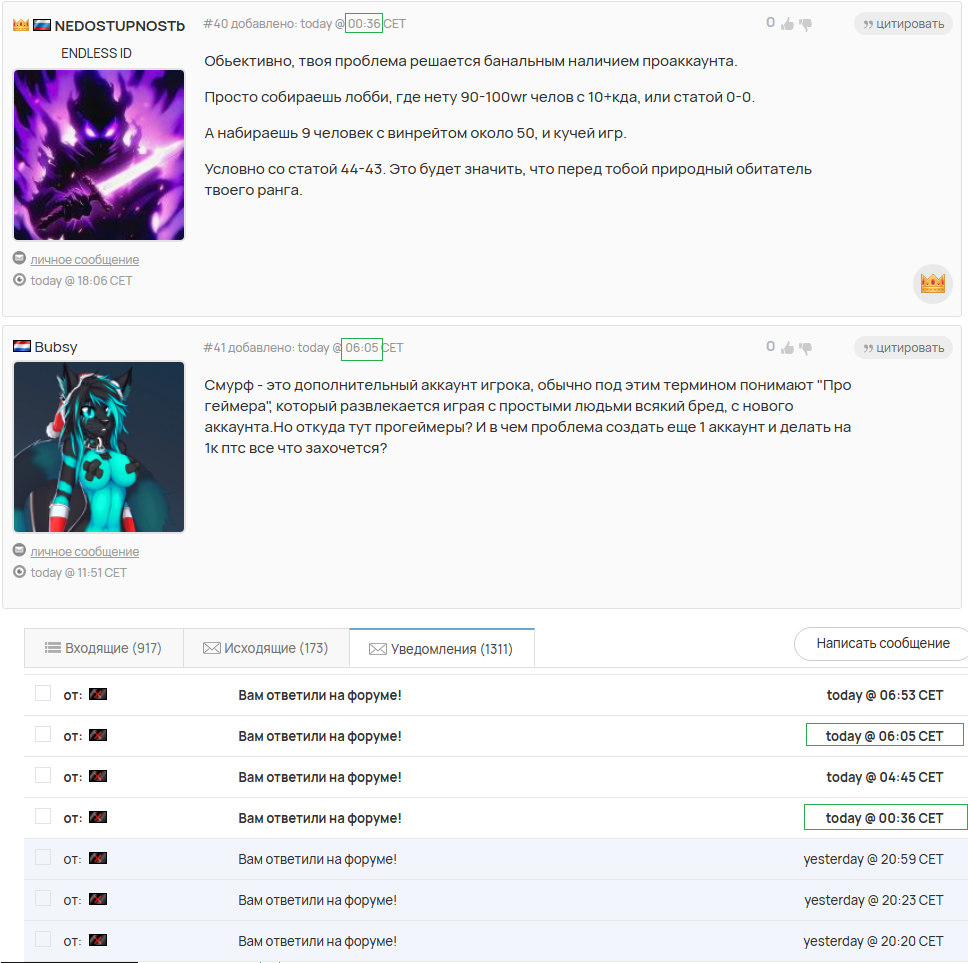Click sender avatar icon in 20:59 notification row
Image resolution: width=968 pixels, height=963 pixels.
pyautogui.click(x=98, y=858)
